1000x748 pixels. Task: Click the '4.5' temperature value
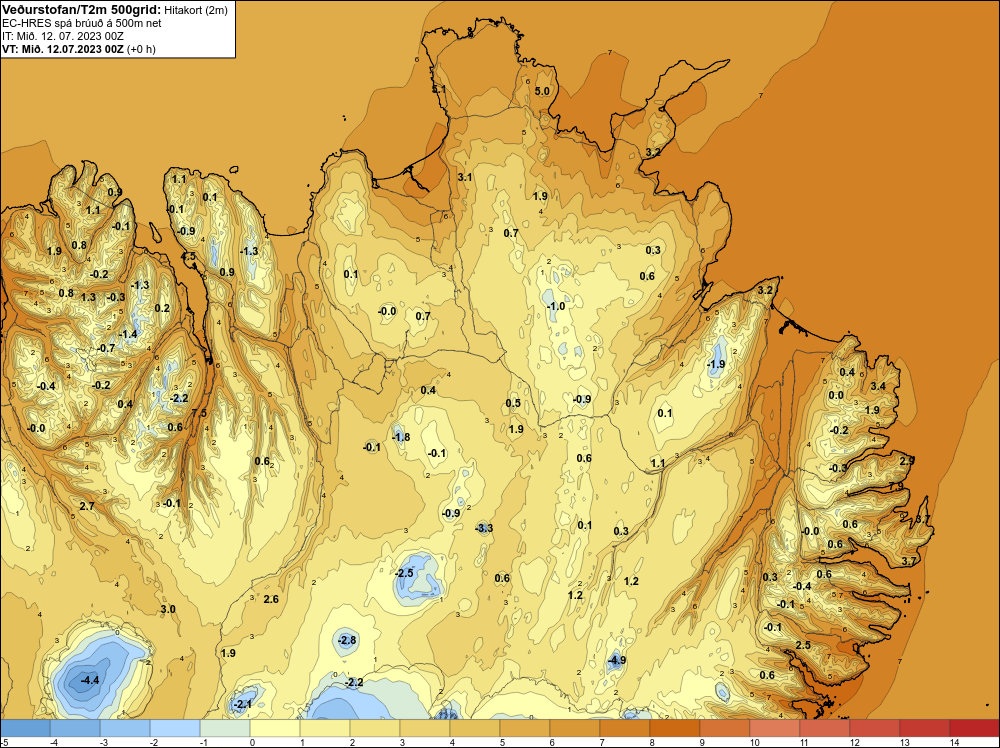pos(189,257)
